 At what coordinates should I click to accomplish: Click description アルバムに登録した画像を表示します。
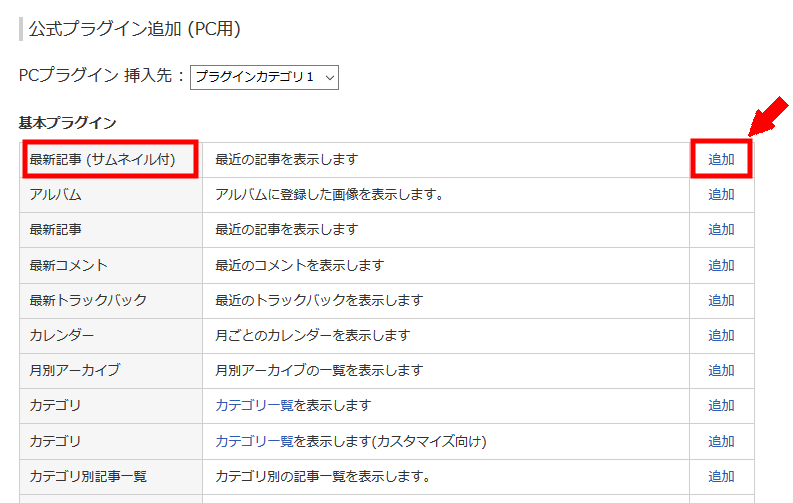329,195
